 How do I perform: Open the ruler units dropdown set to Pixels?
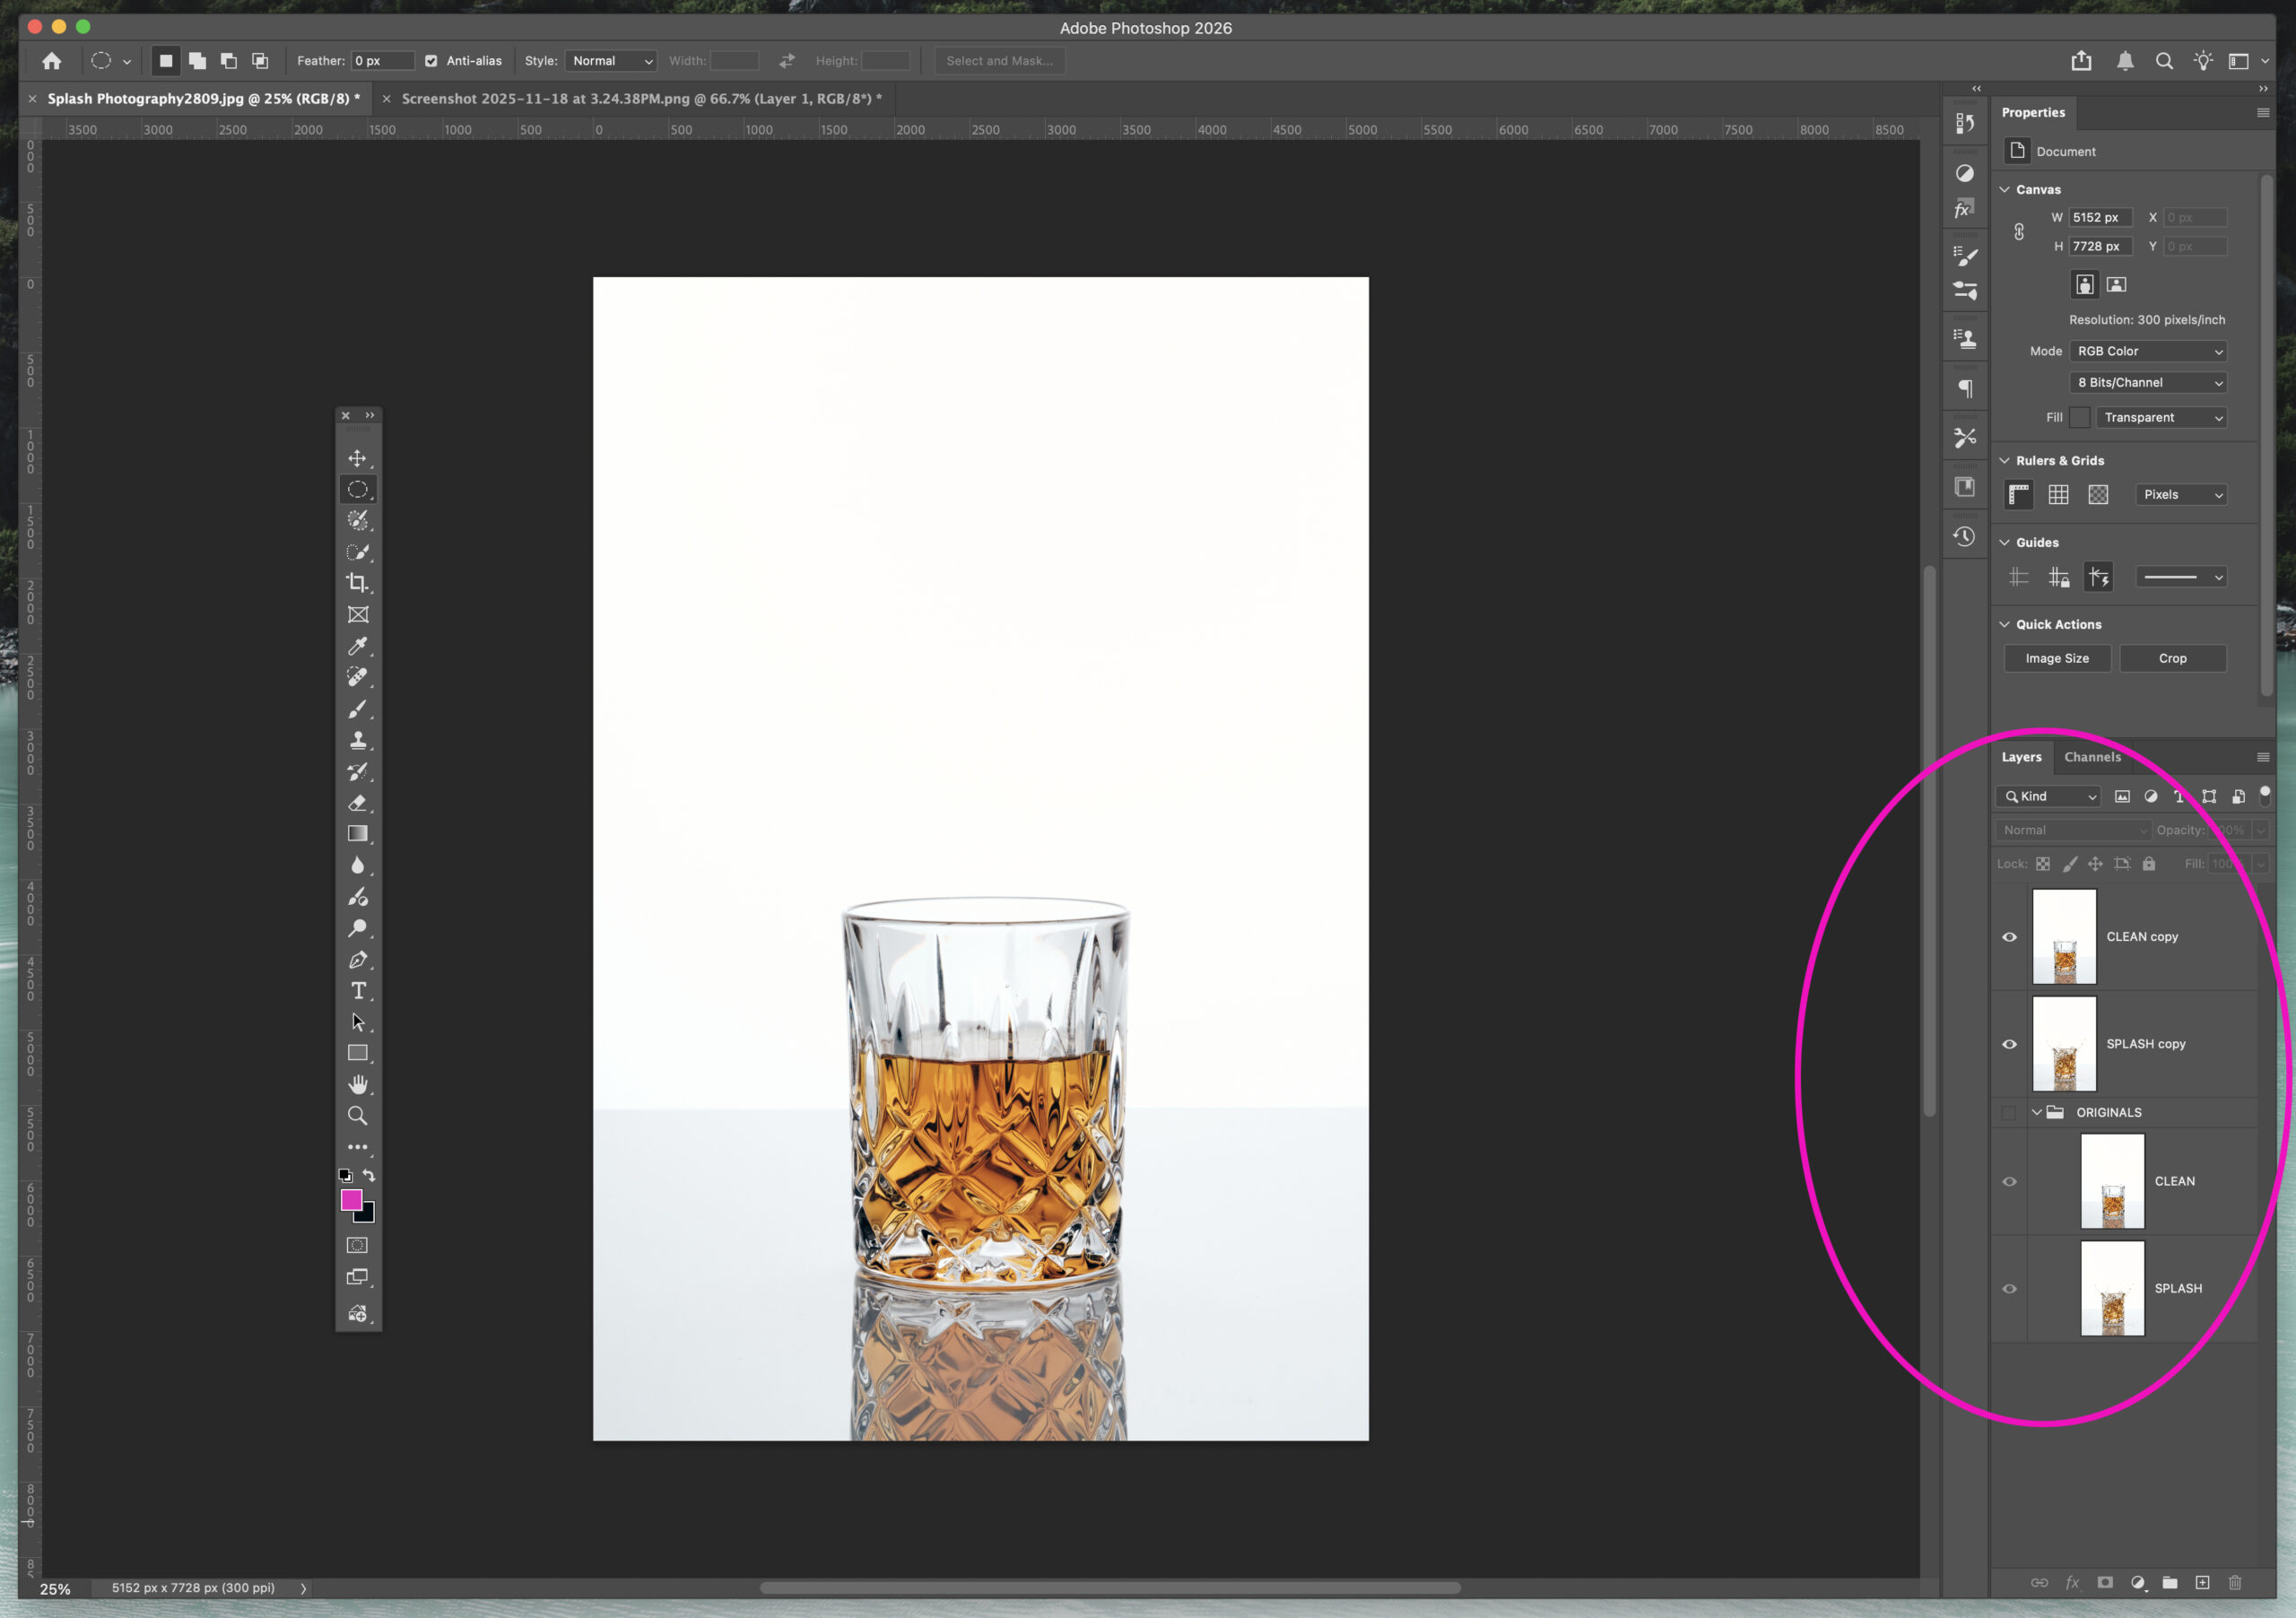2181,494
